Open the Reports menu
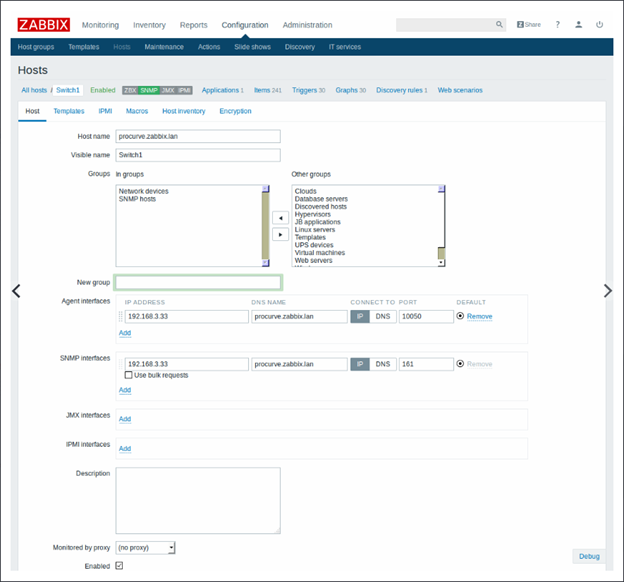Image resolution: width=624 pixels, height=582 pixels. (193, 25)
